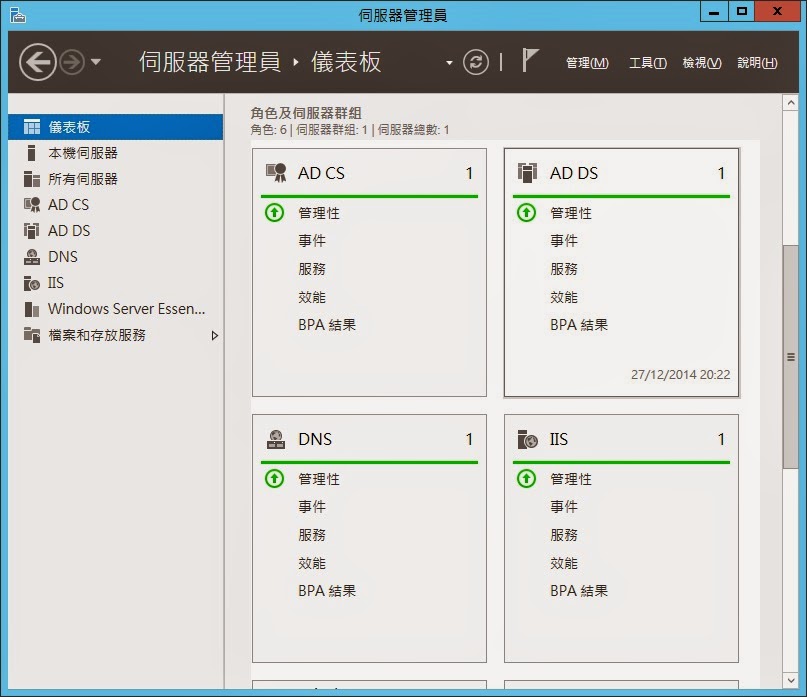
Task: Click the DNS tile header icon
Action: 276,439
